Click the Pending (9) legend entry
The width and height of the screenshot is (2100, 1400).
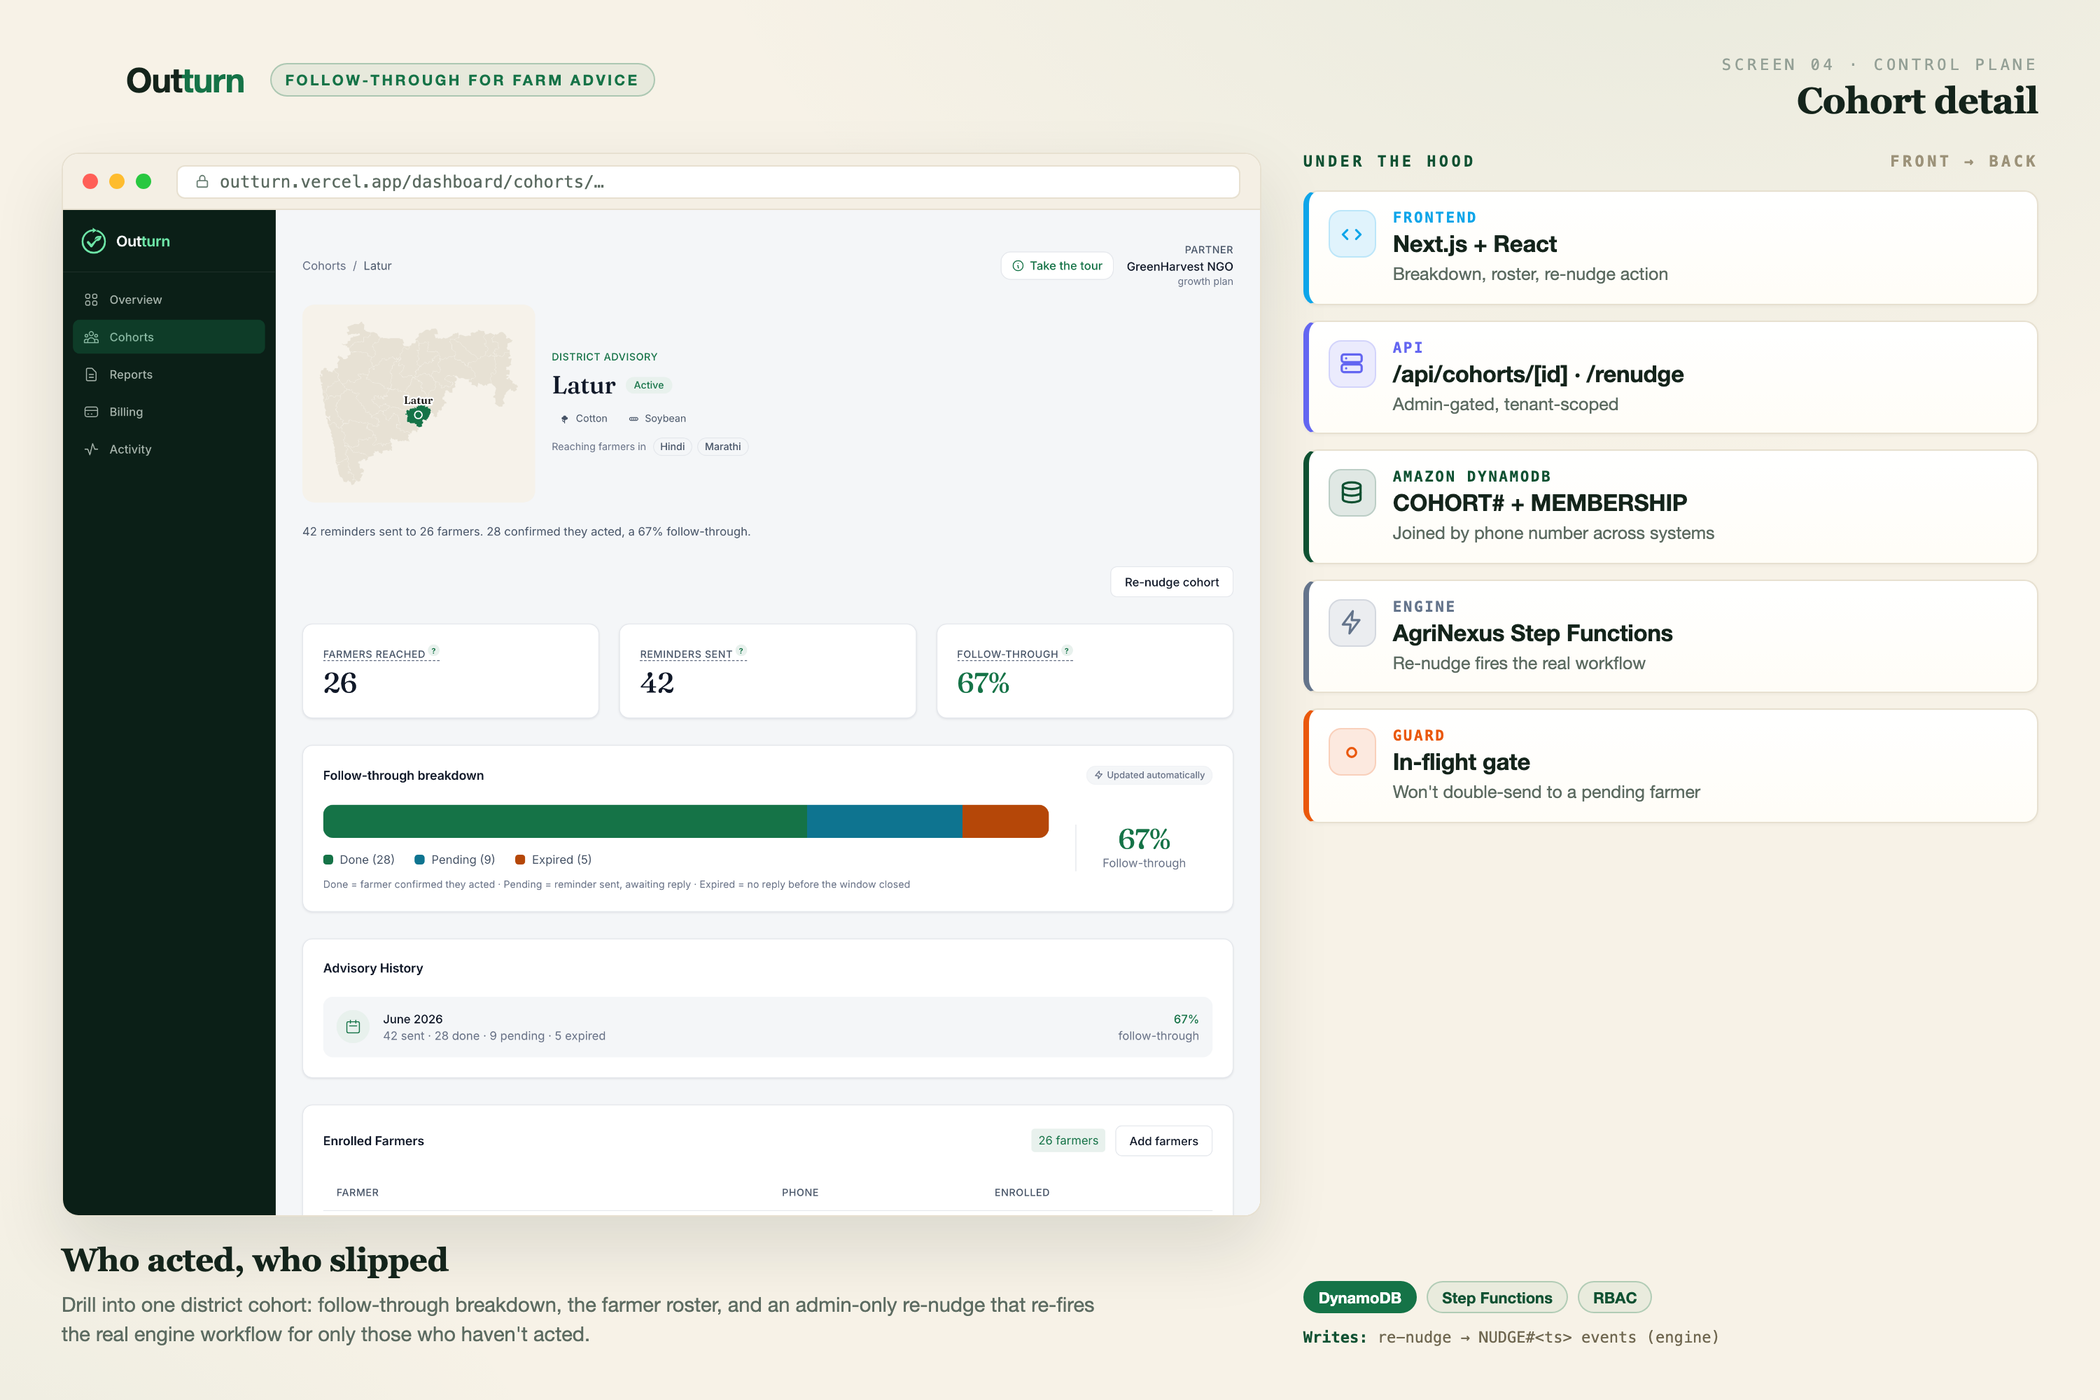click(455, 860)
